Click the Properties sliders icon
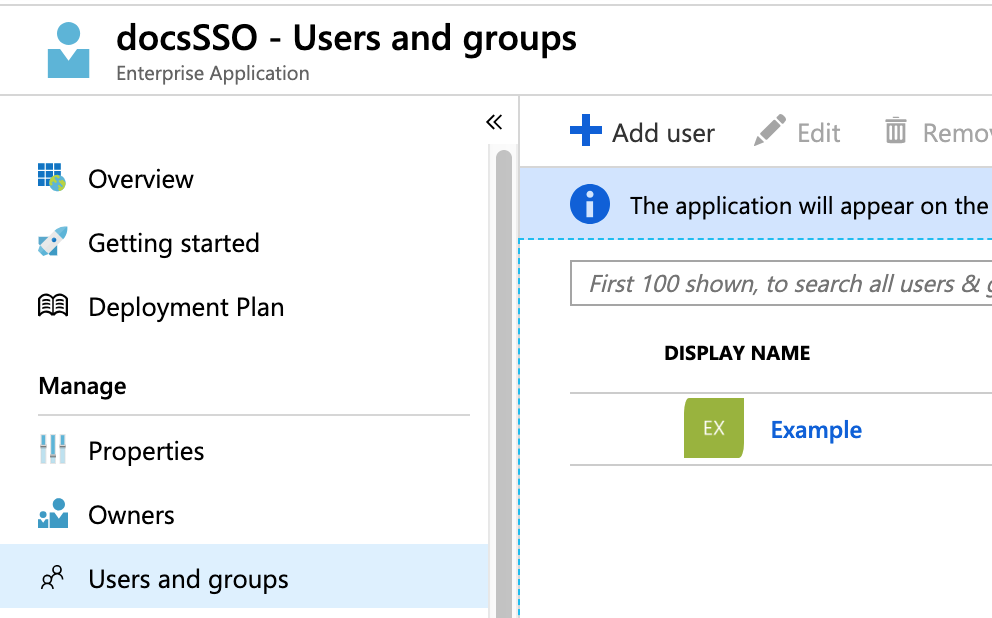Viewport: 992px width, 618px height. [x=53, y=449]
